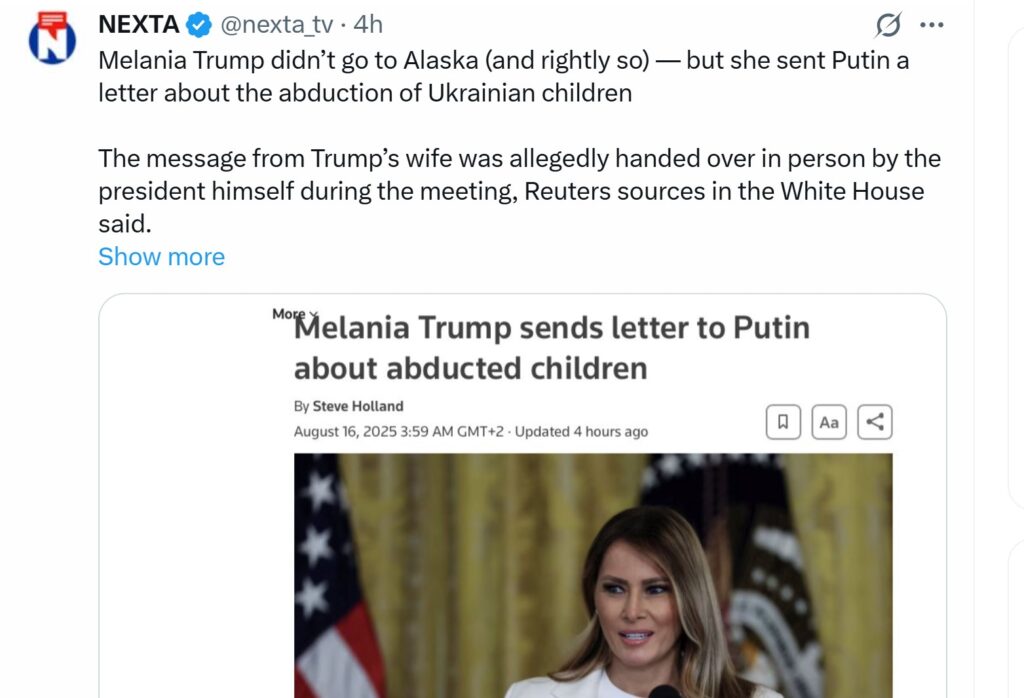
Task: Open the NEXTA account name link
Action: click(x=138, y=25)
